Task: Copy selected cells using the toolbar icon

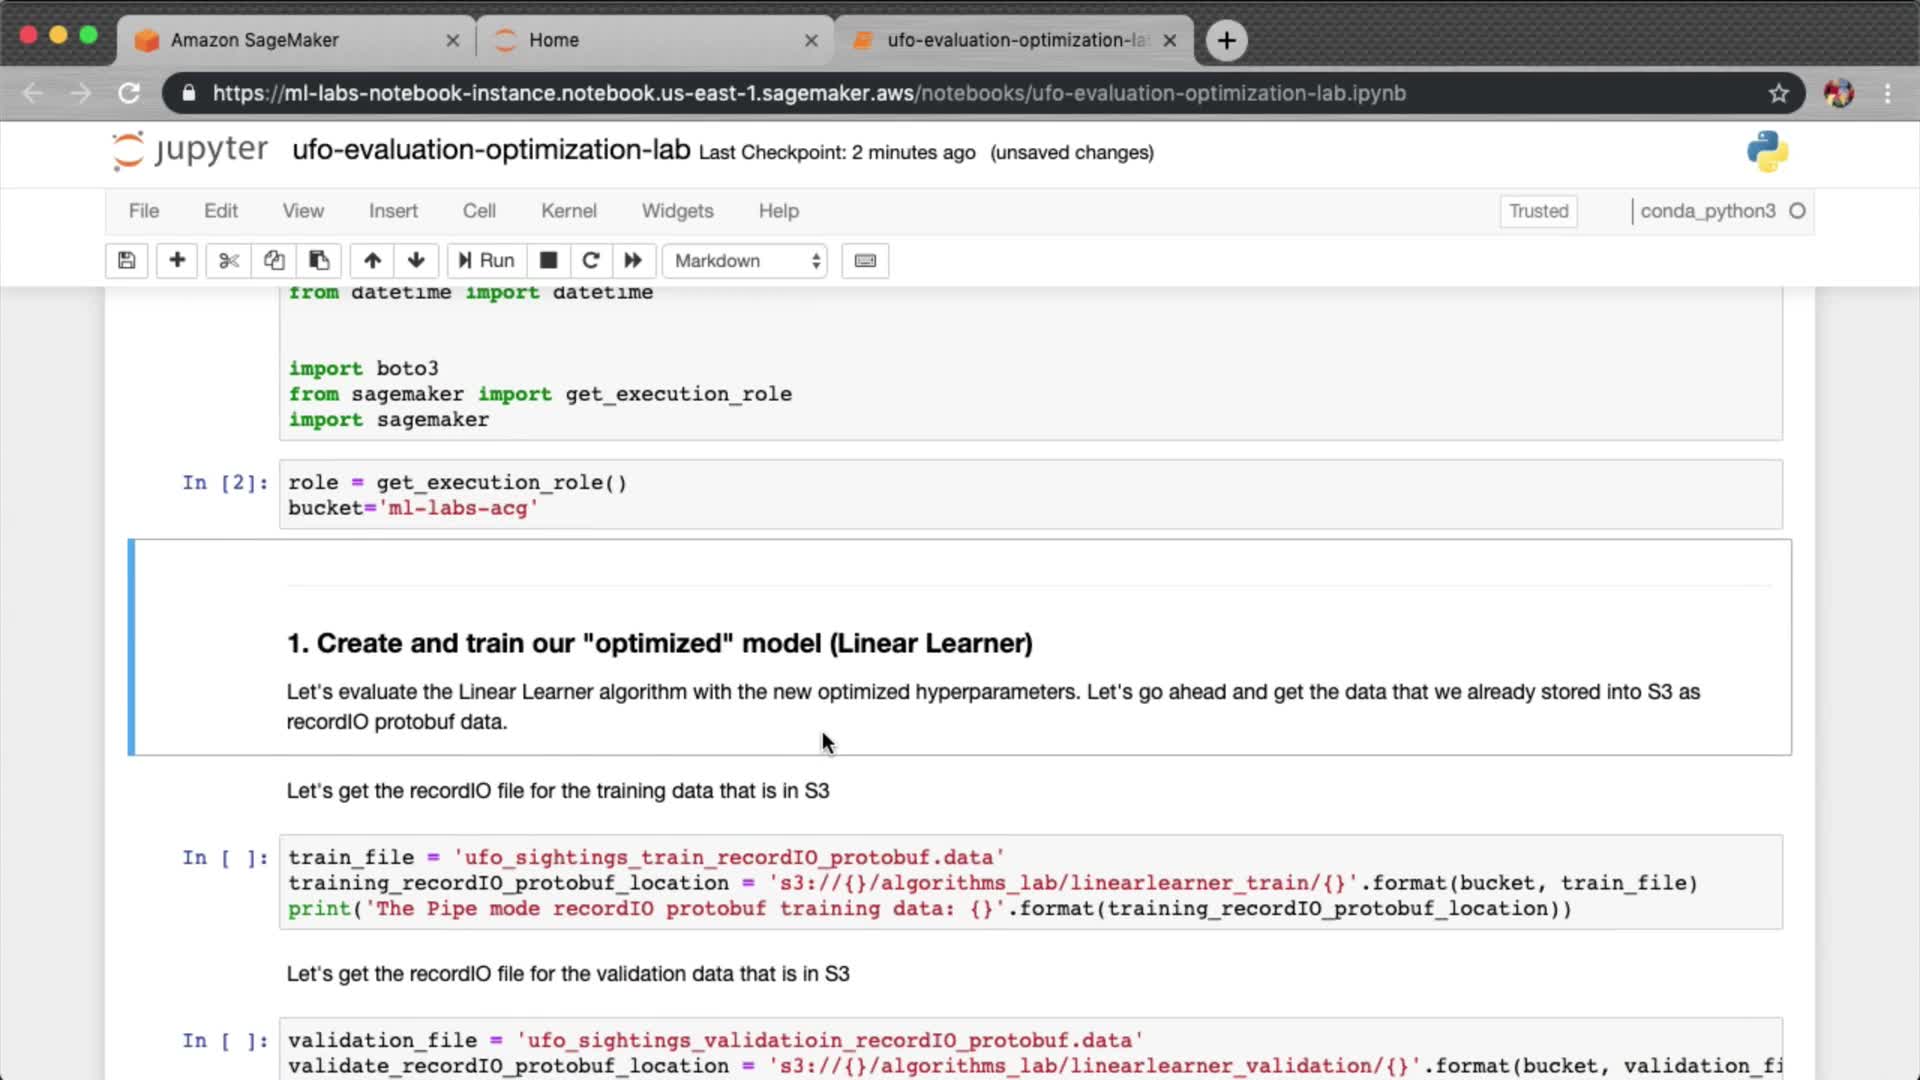Action: (x=274, y=261)
